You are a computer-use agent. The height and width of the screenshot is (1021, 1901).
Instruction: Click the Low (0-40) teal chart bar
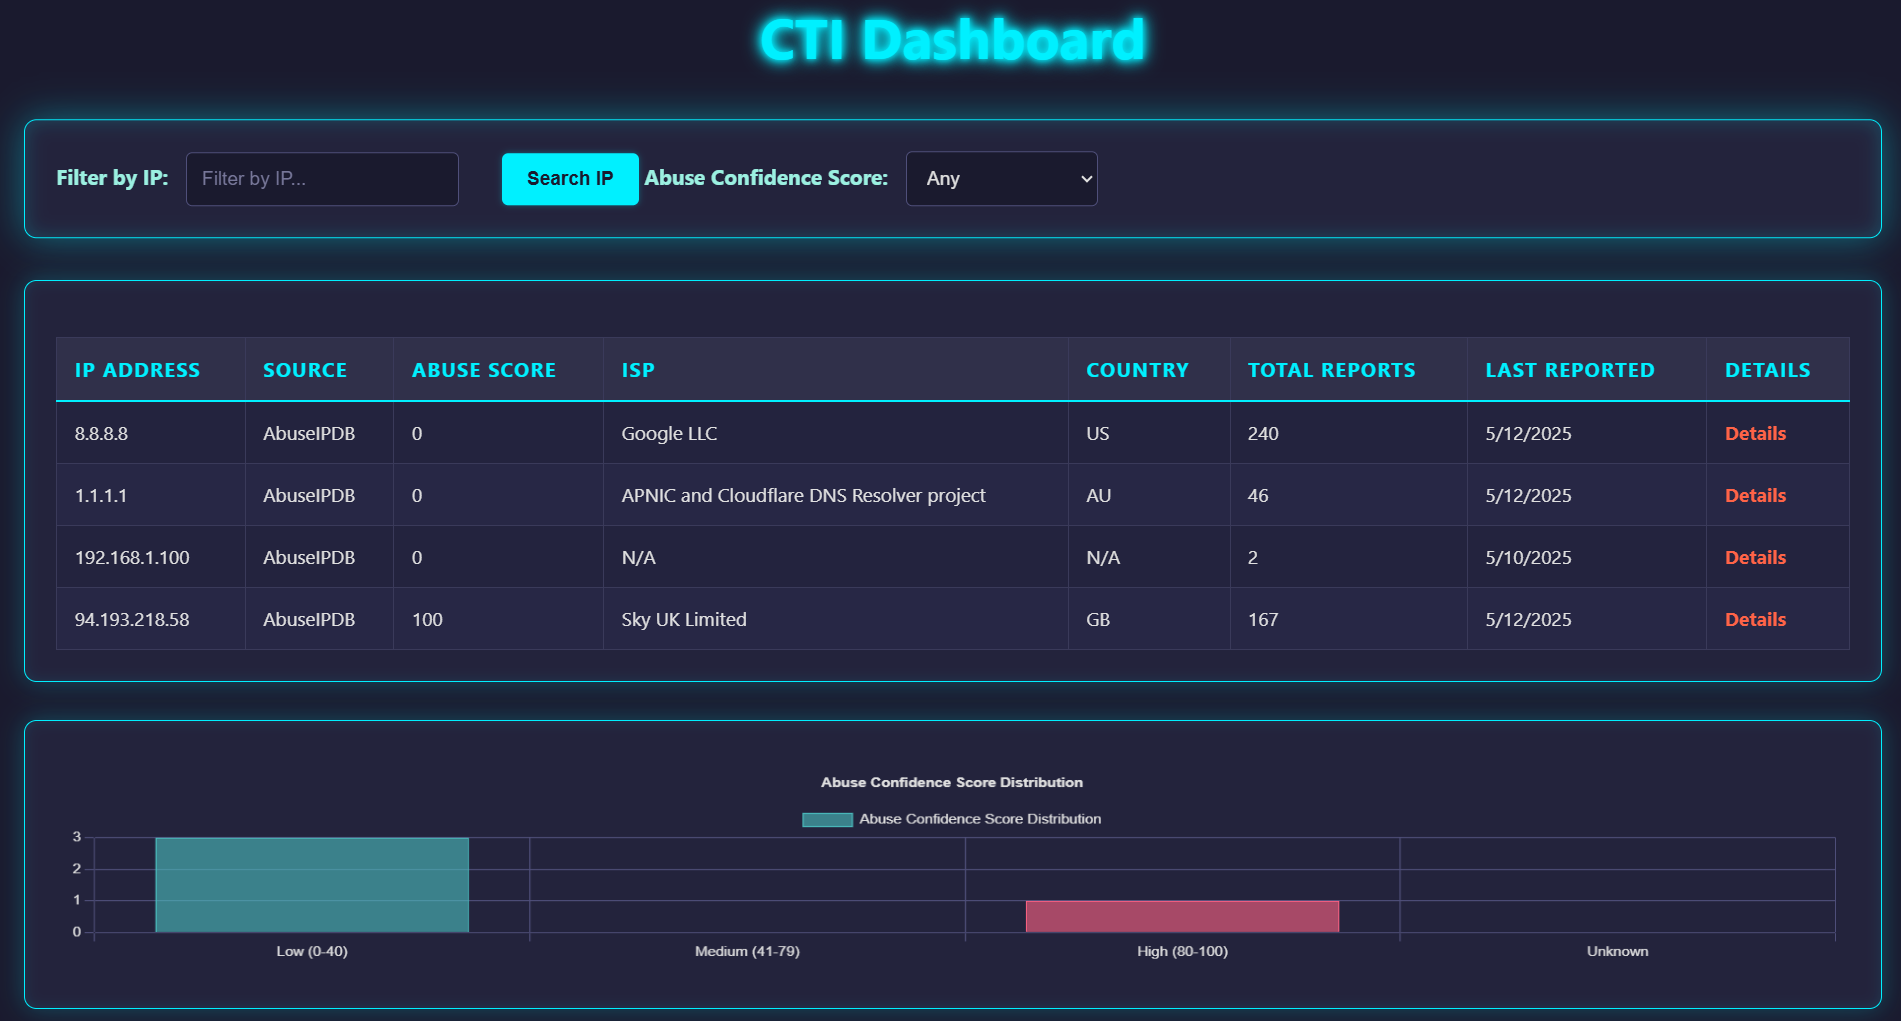(x=312, y=885)
